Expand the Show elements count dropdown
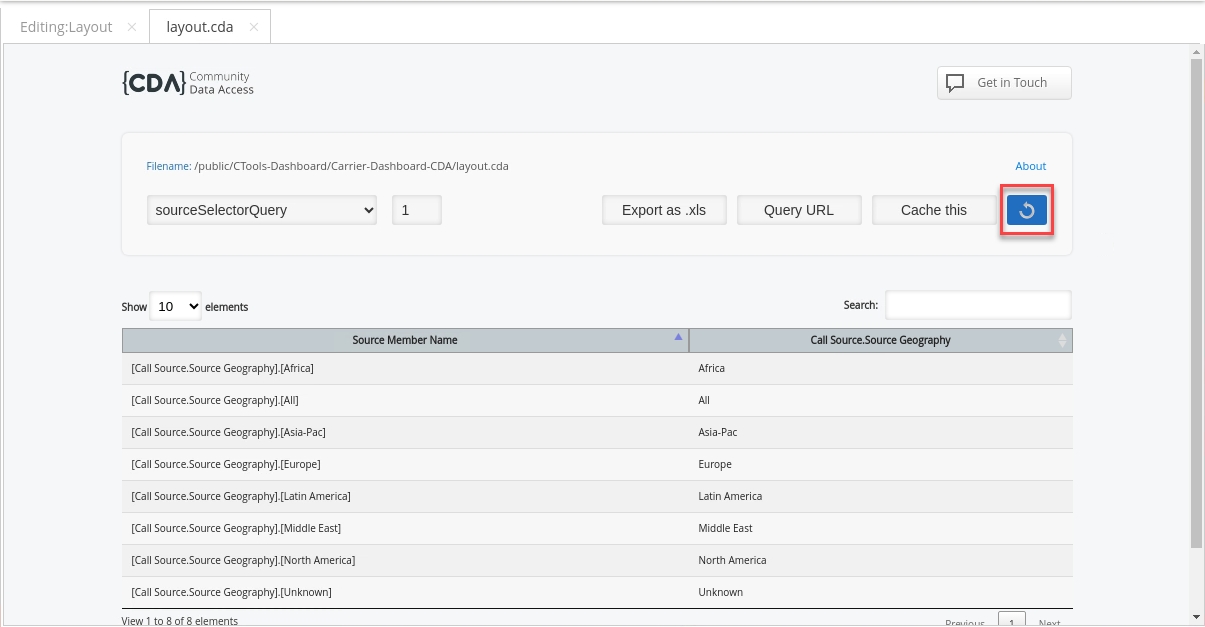Viewport: 1205px width, 627px height. pyautogui.click(x=175, y=307)
